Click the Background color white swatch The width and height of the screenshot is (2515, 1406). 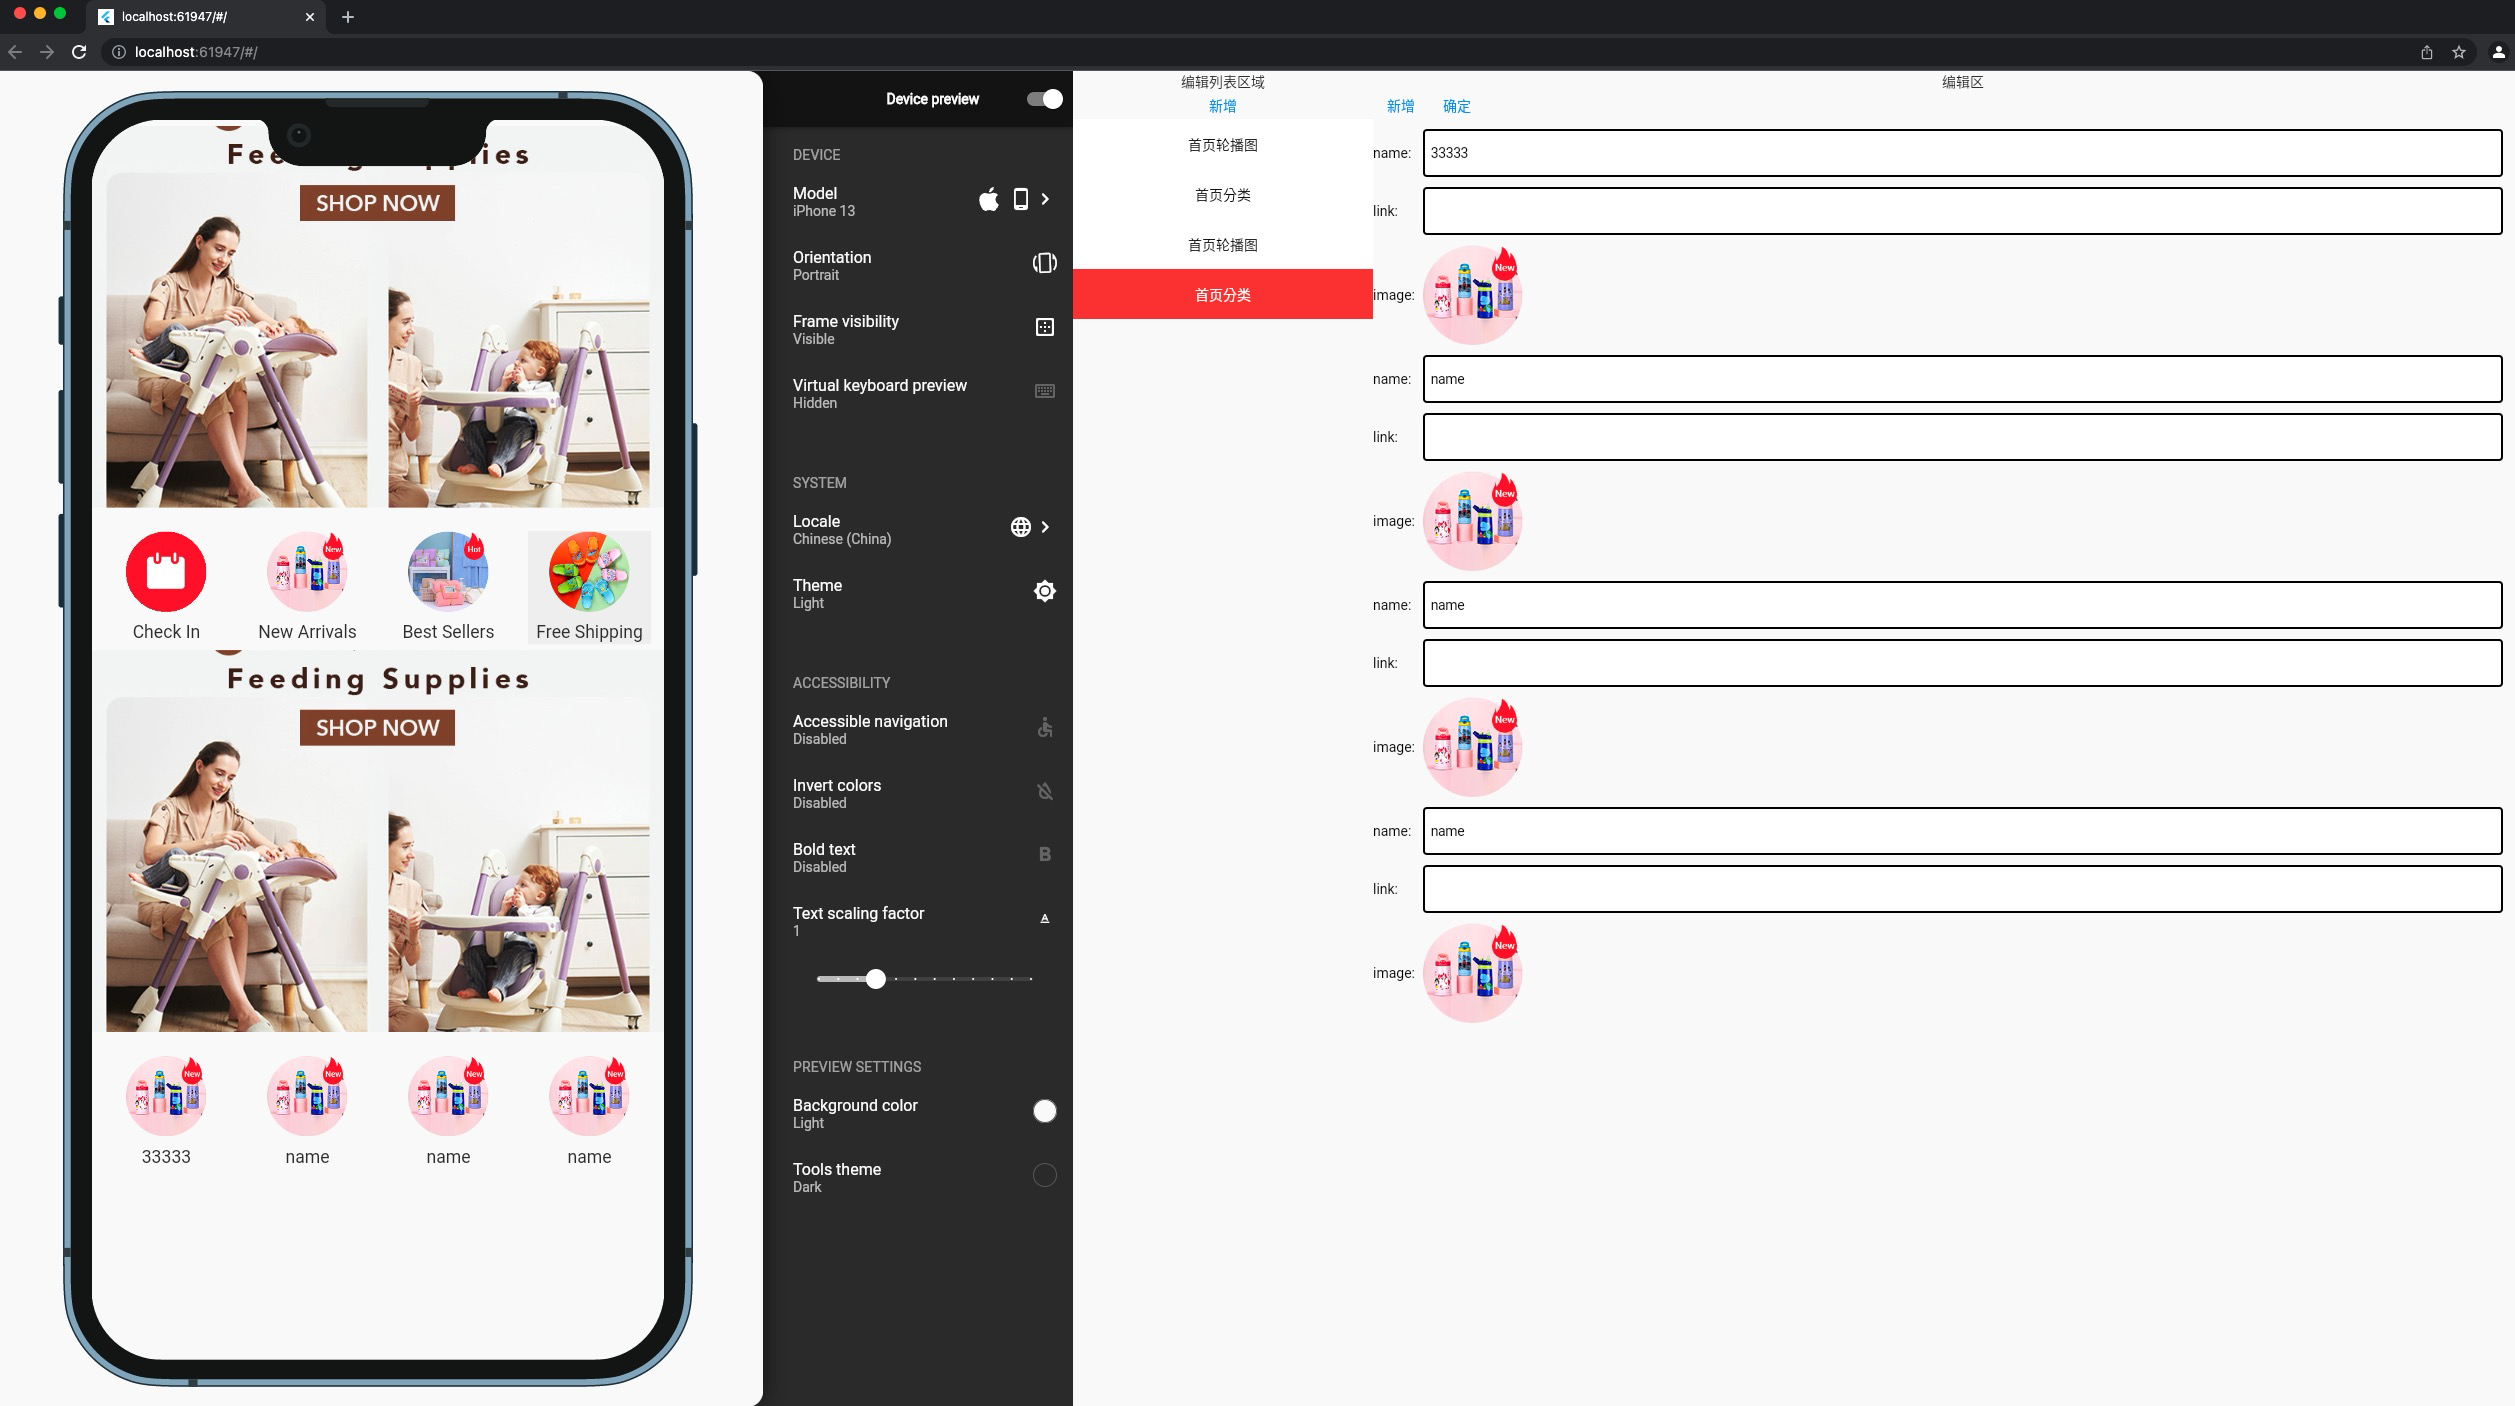tap(1044, 1111)
